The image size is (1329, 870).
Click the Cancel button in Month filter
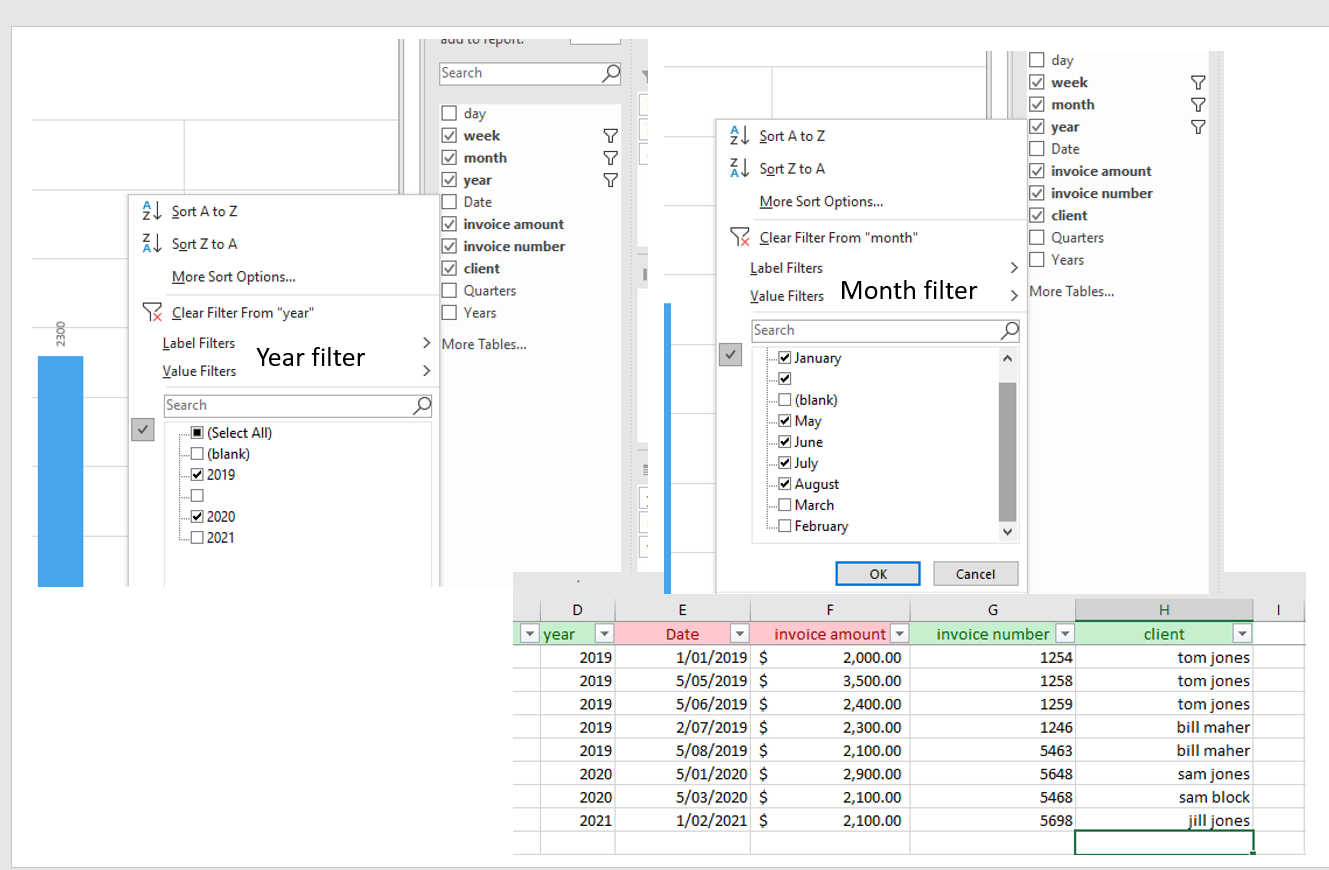coord(975,573)
